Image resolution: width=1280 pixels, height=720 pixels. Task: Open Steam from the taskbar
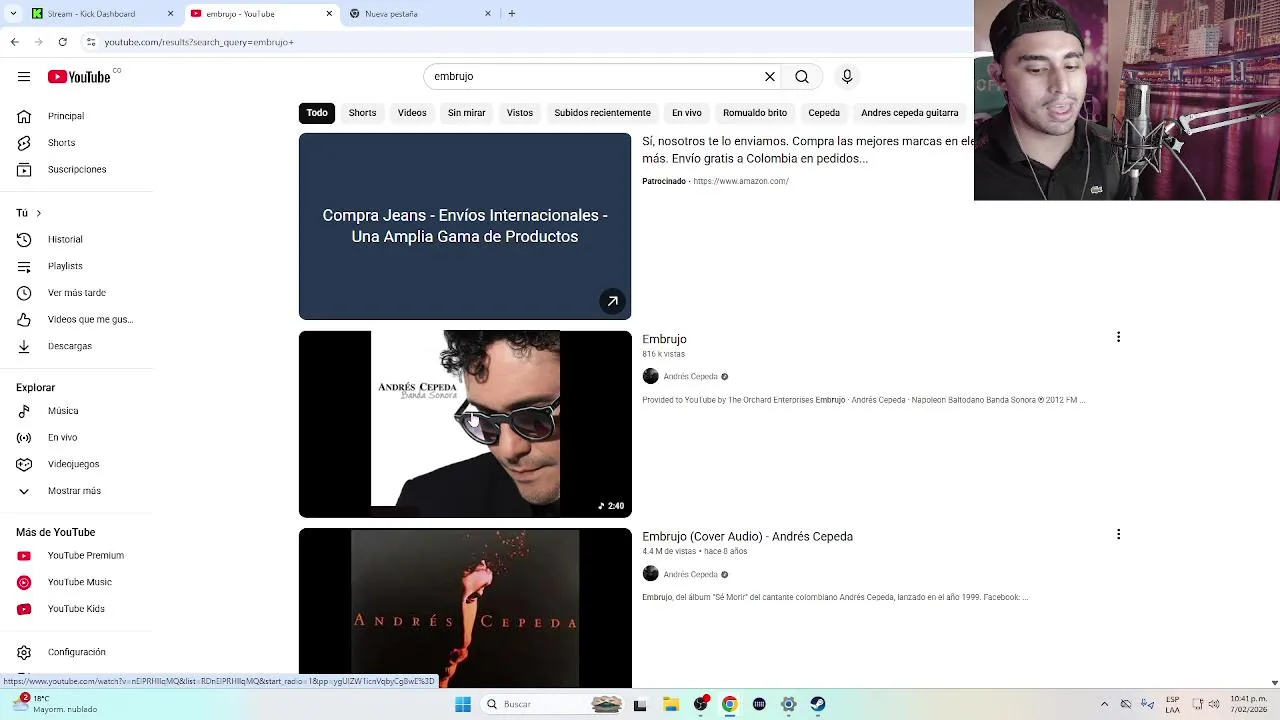pos(818,704)
